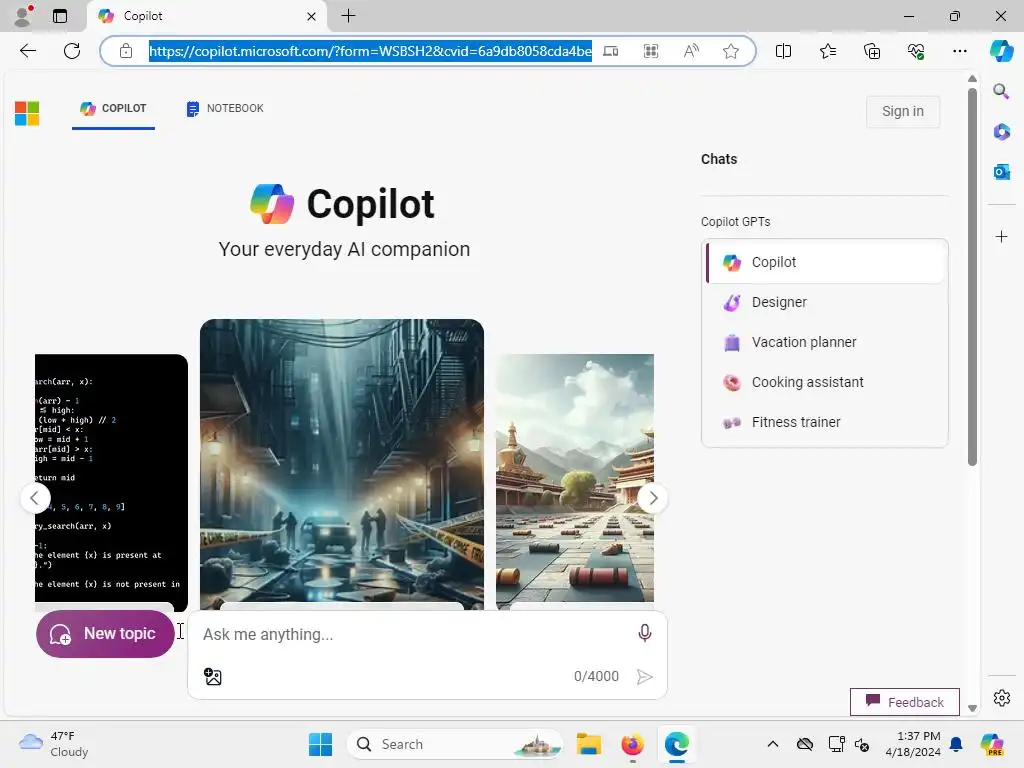Open the Feedback button
Viewport: 1024px width, 768px height.
click(x=904, y=702)
